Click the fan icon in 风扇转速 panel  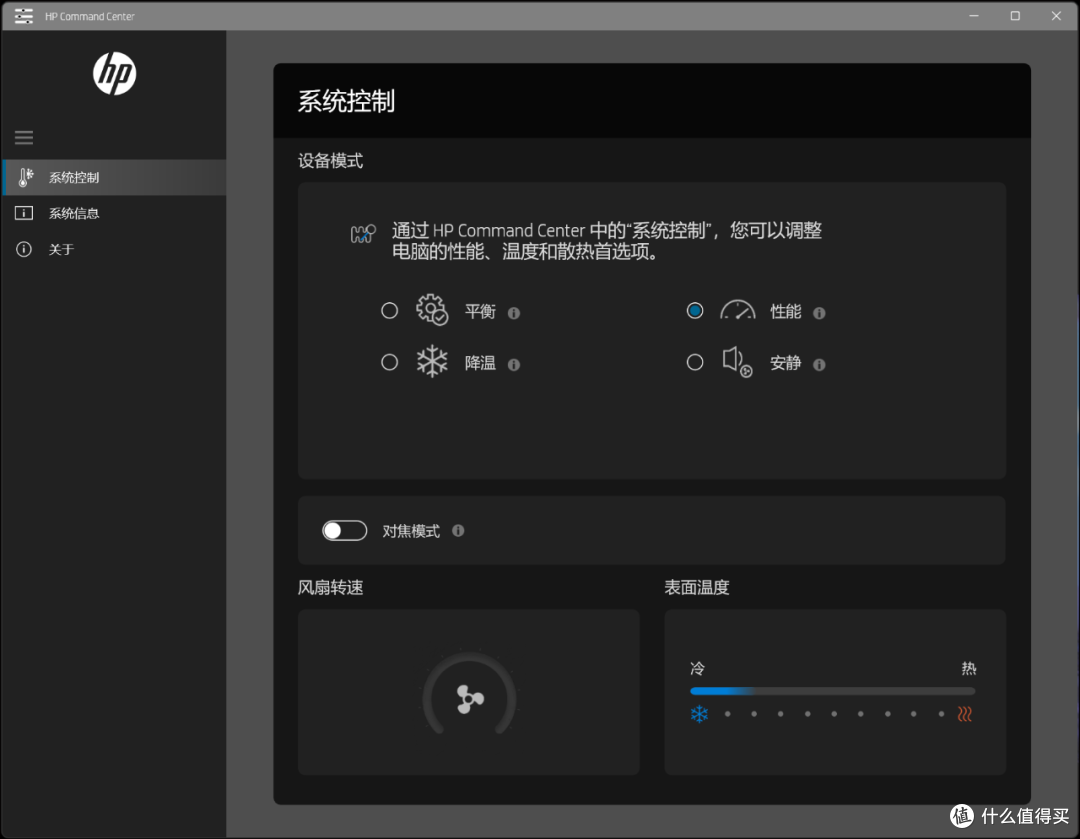click(x=470, y=698)
